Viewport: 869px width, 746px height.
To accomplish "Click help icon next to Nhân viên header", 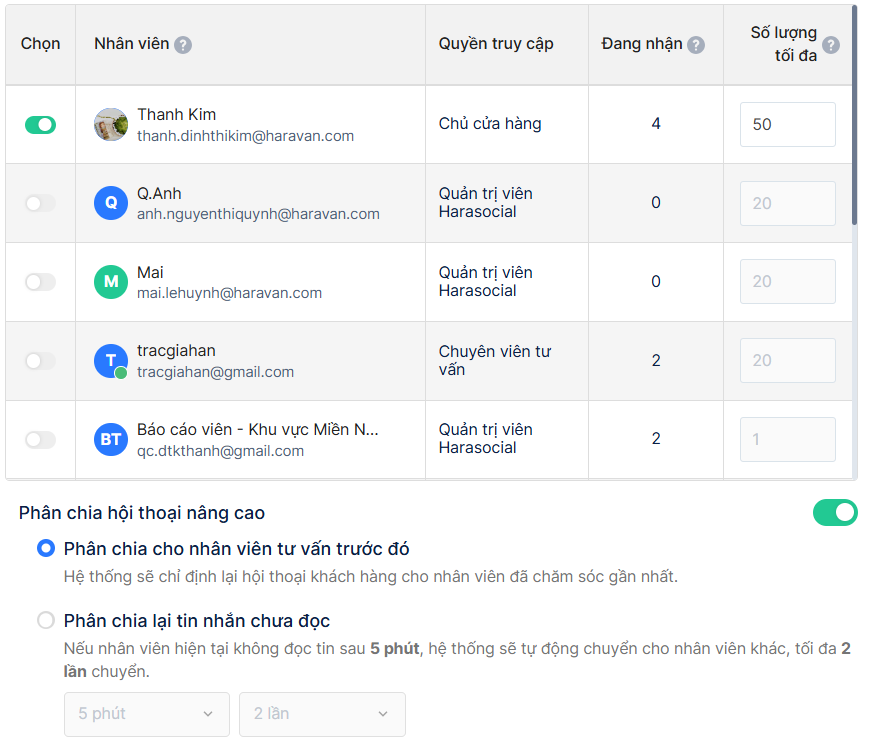I will pos(183,45).
